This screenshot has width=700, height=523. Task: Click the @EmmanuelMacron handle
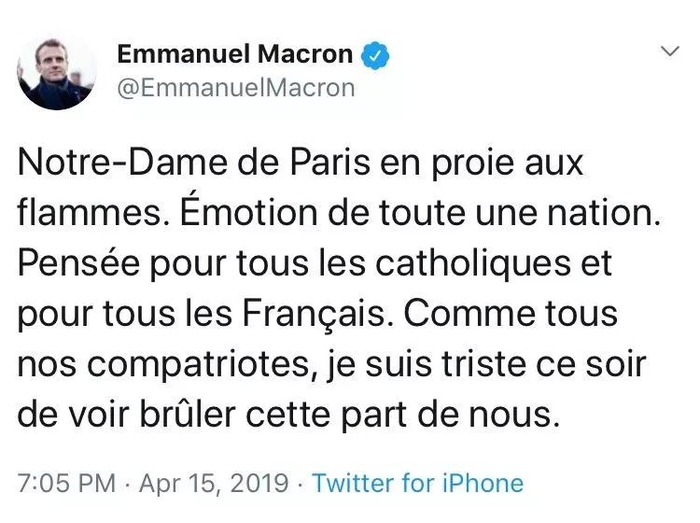(236, 88)
